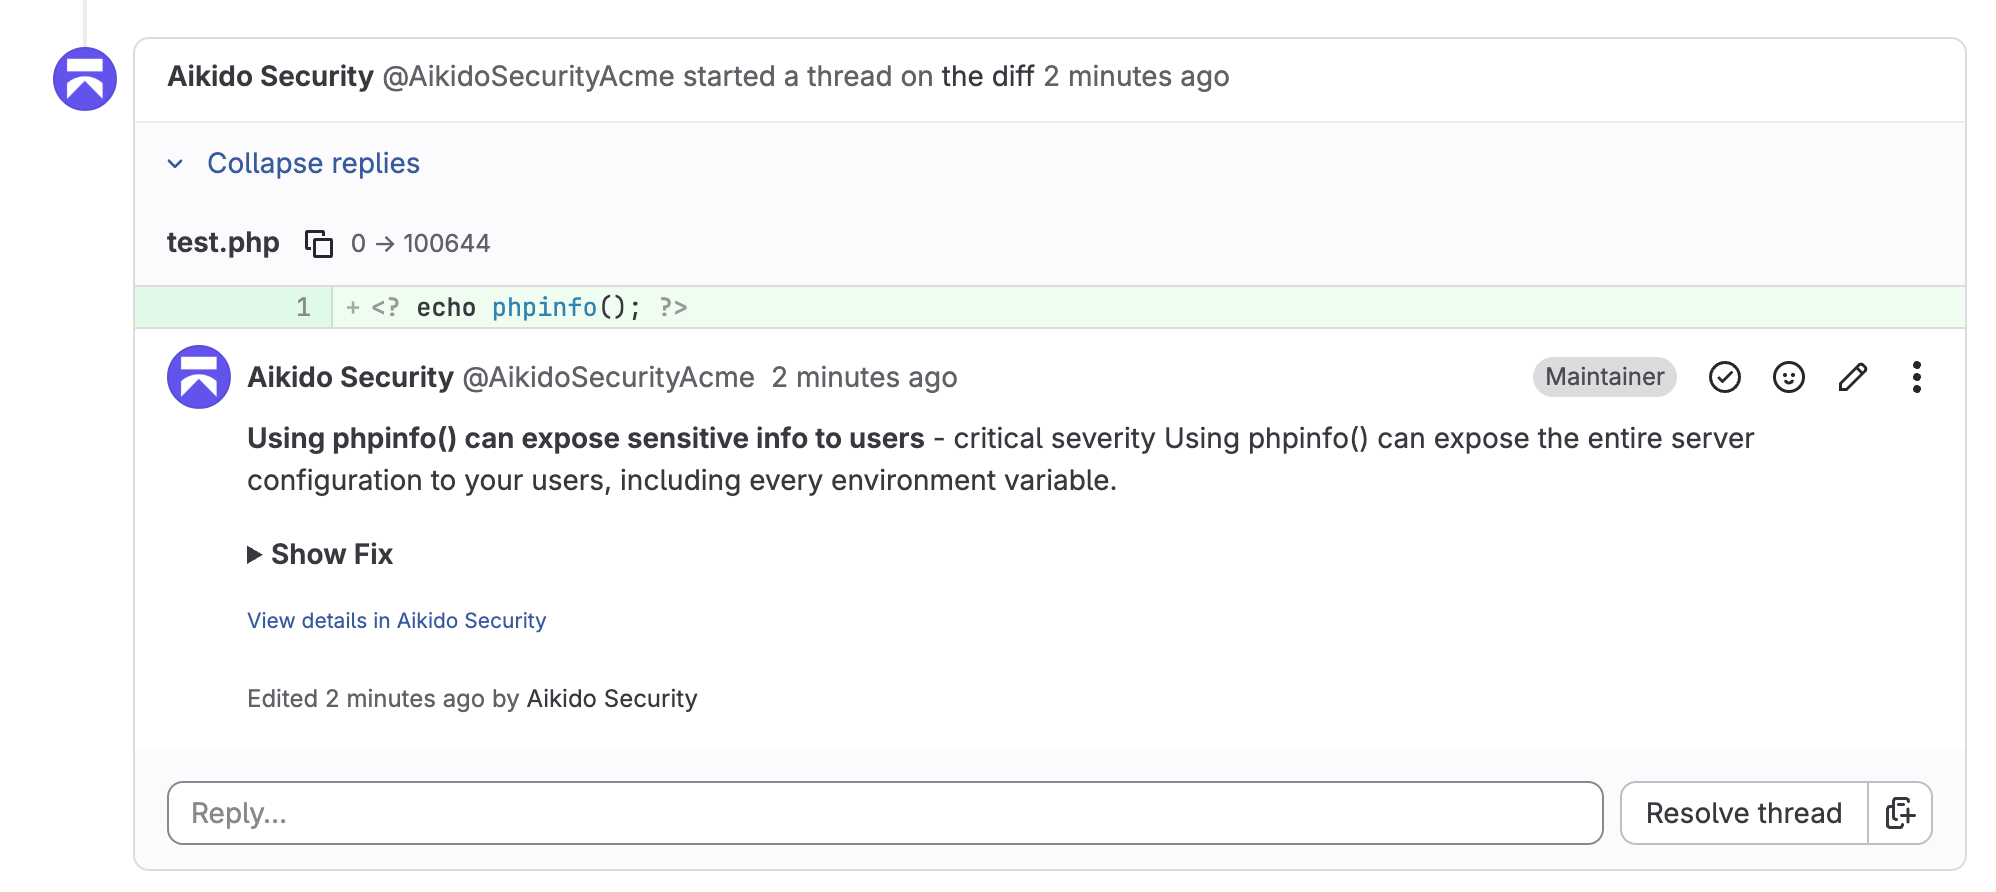Copy the test.php file path
The width and height of the screenshot is (1996, 892).
[318, 243]
